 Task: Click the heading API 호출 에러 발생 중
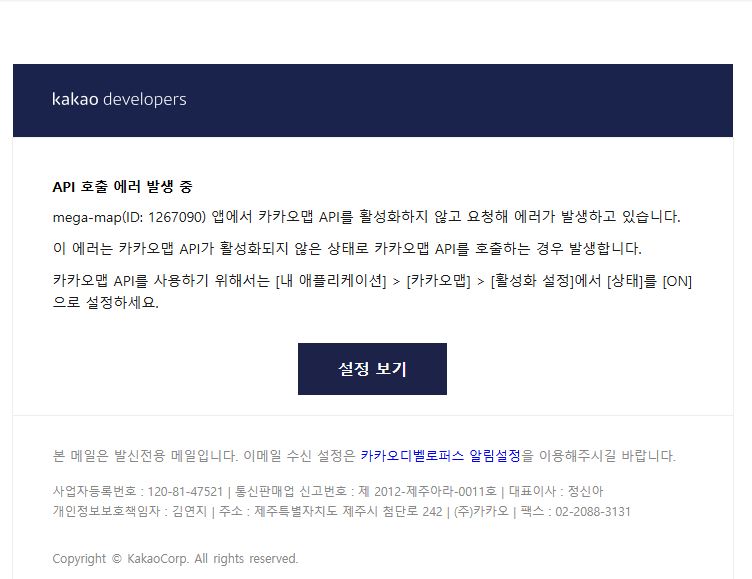(x=122, y=187)
